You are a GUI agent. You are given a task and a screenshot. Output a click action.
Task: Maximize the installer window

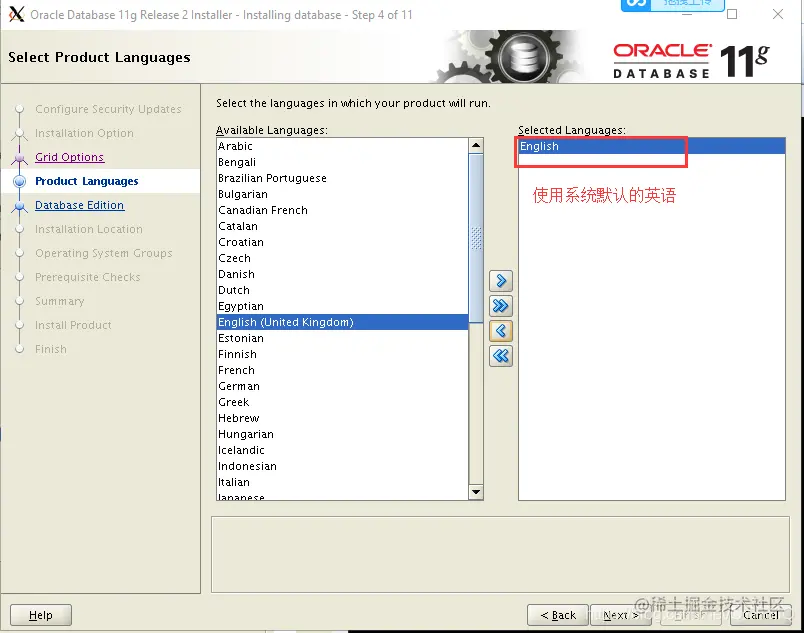[732, 14]
